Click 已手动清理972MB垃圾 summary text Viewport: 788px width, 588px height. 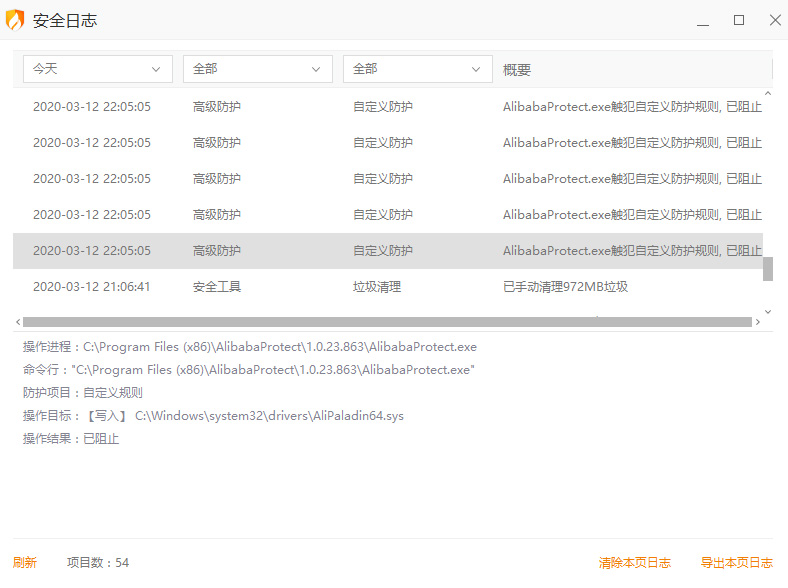tap(565, 286)
